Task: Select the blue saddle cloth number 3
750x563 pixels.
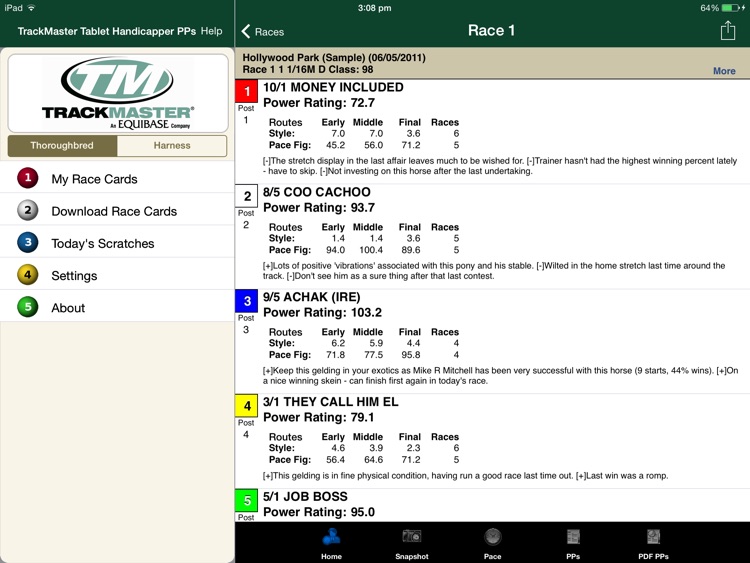Action: 247,301
